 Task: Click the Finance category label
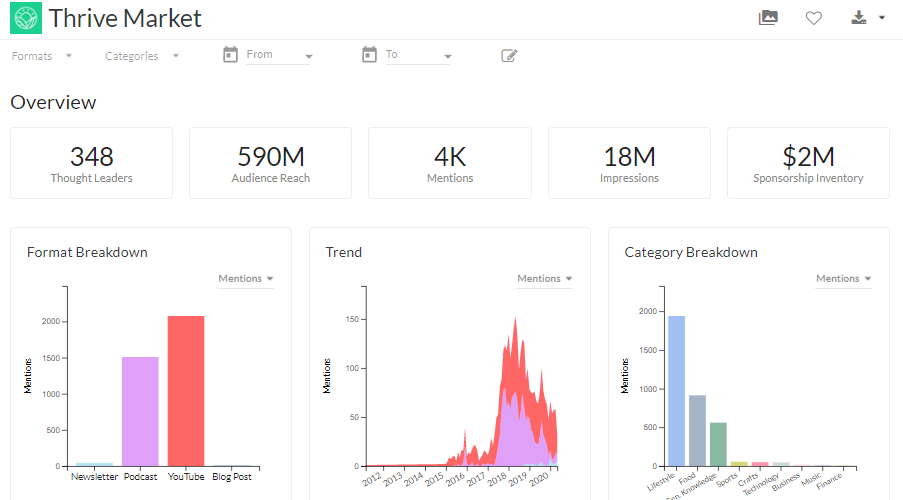tap(829, 480)
